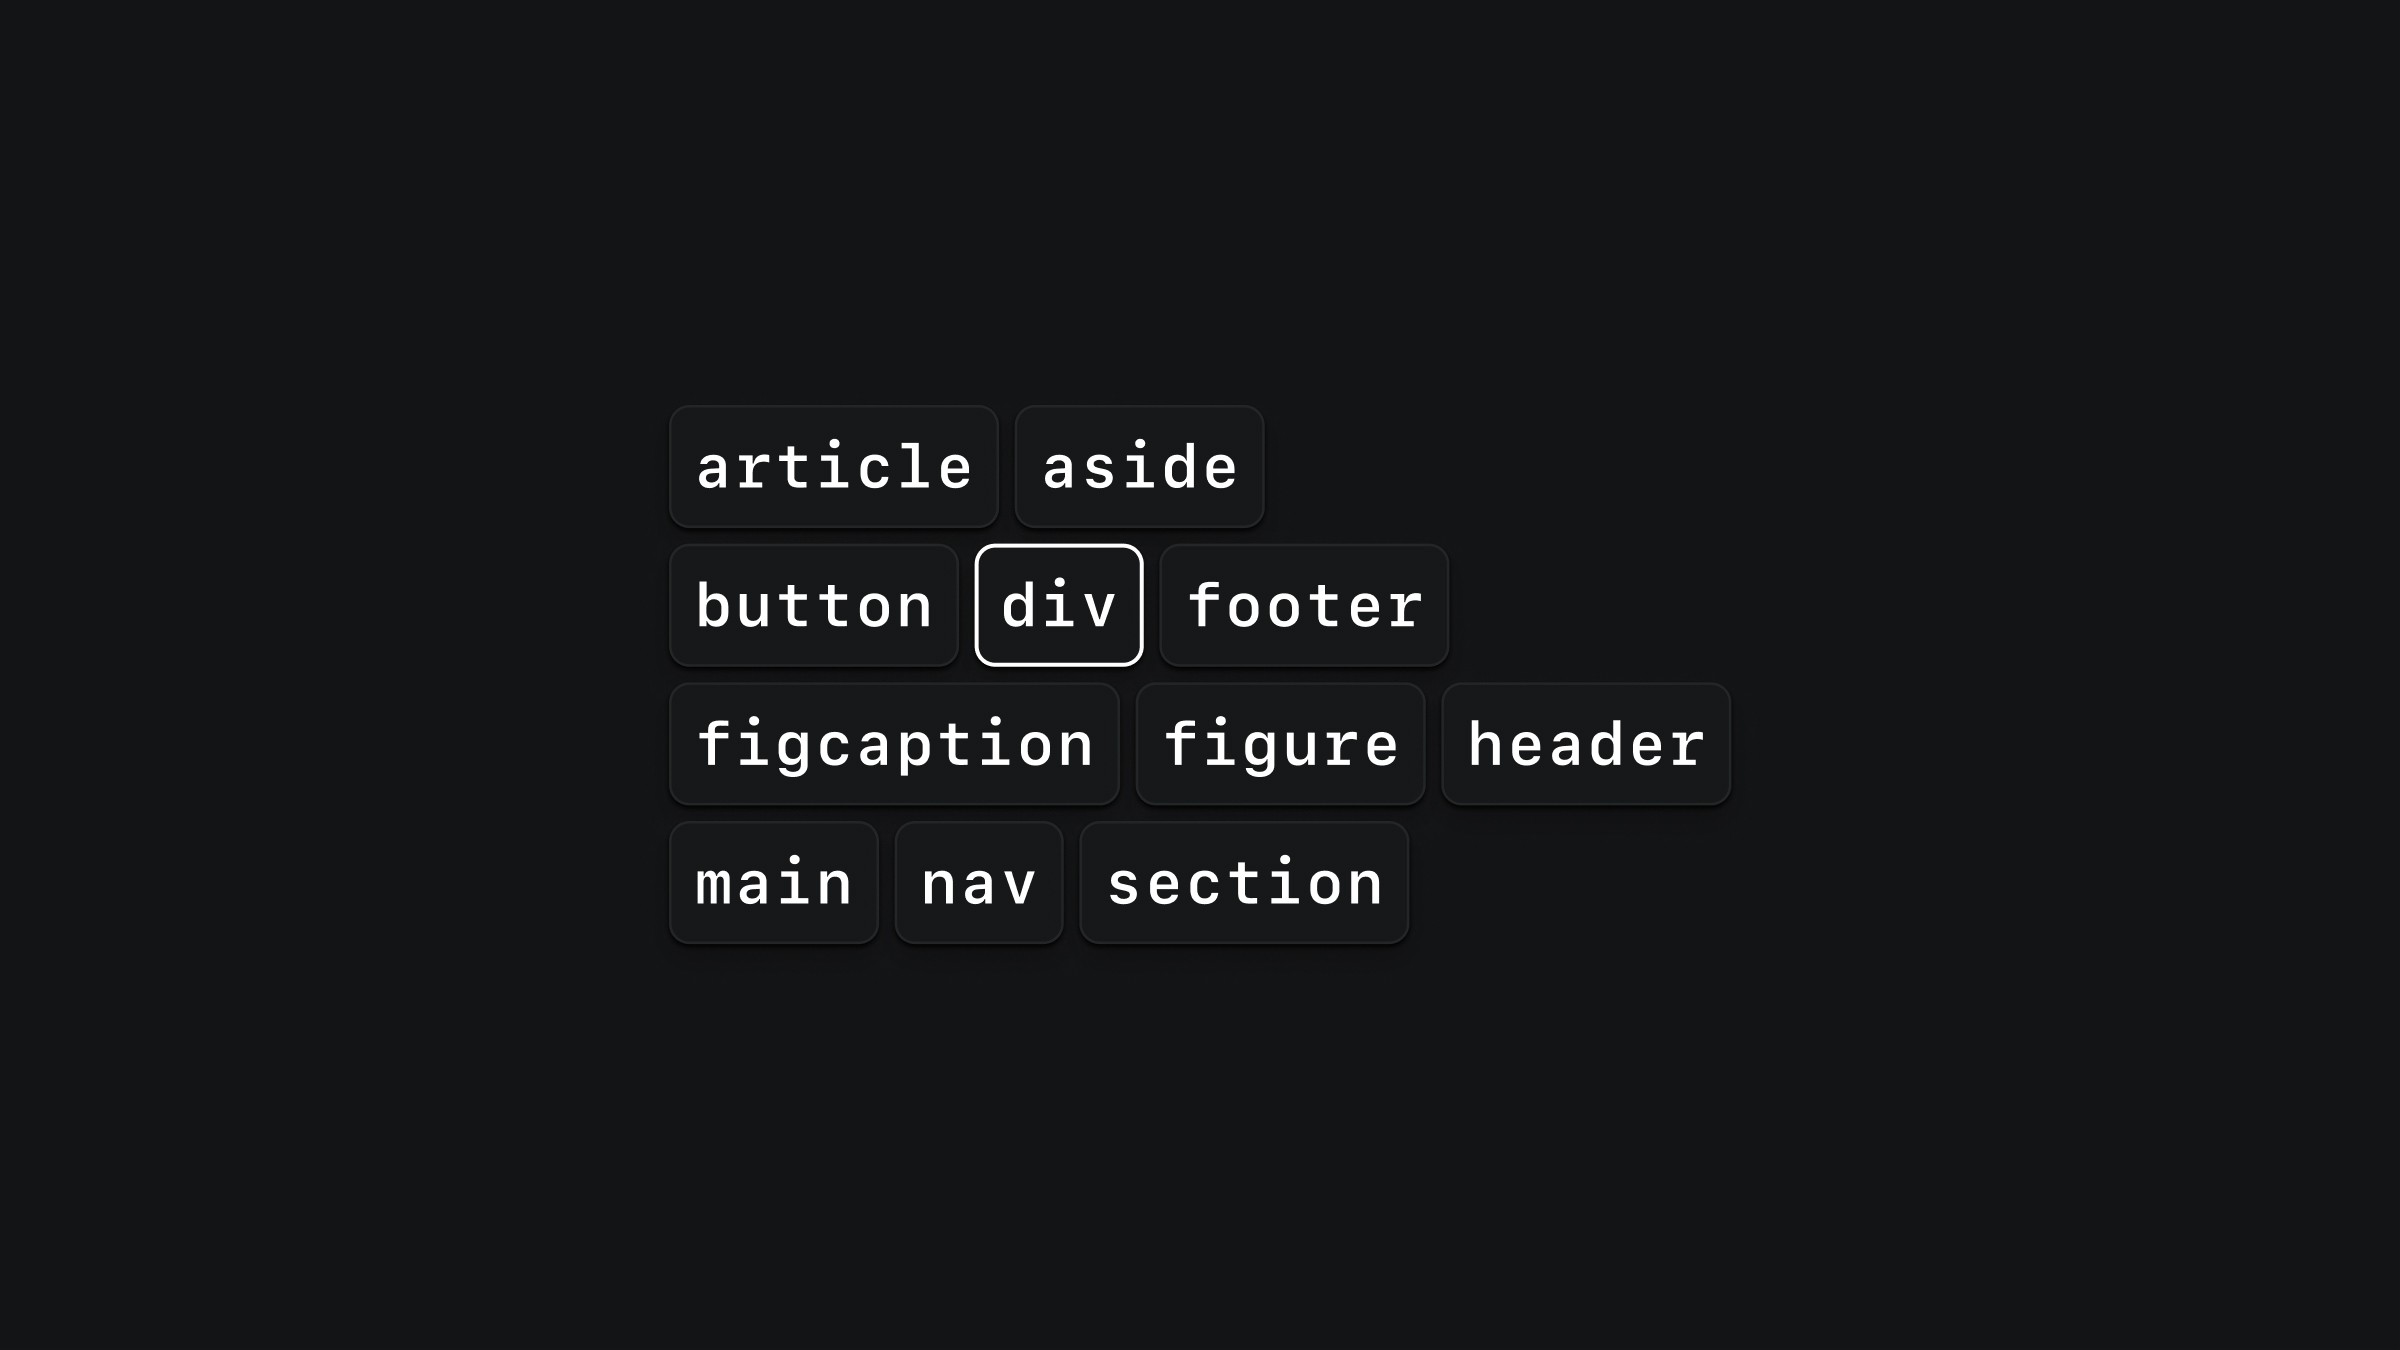This screenshot has width=2400, height=1350.
Task: Select the aside HTML element tag
Action: point(1141,466)
